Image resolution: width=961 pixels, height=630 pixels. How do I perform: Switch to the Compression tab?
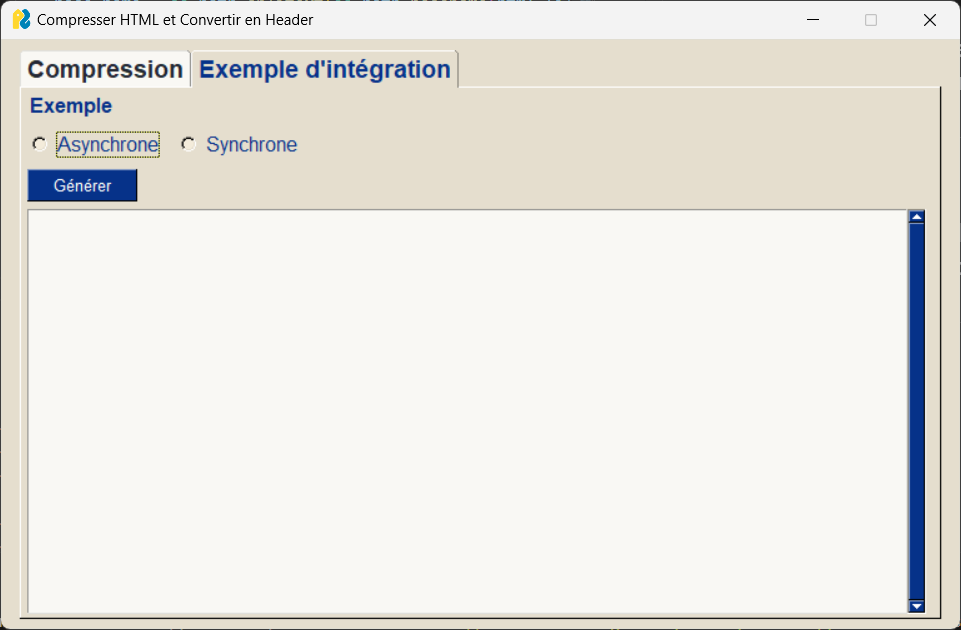[105, 69]
